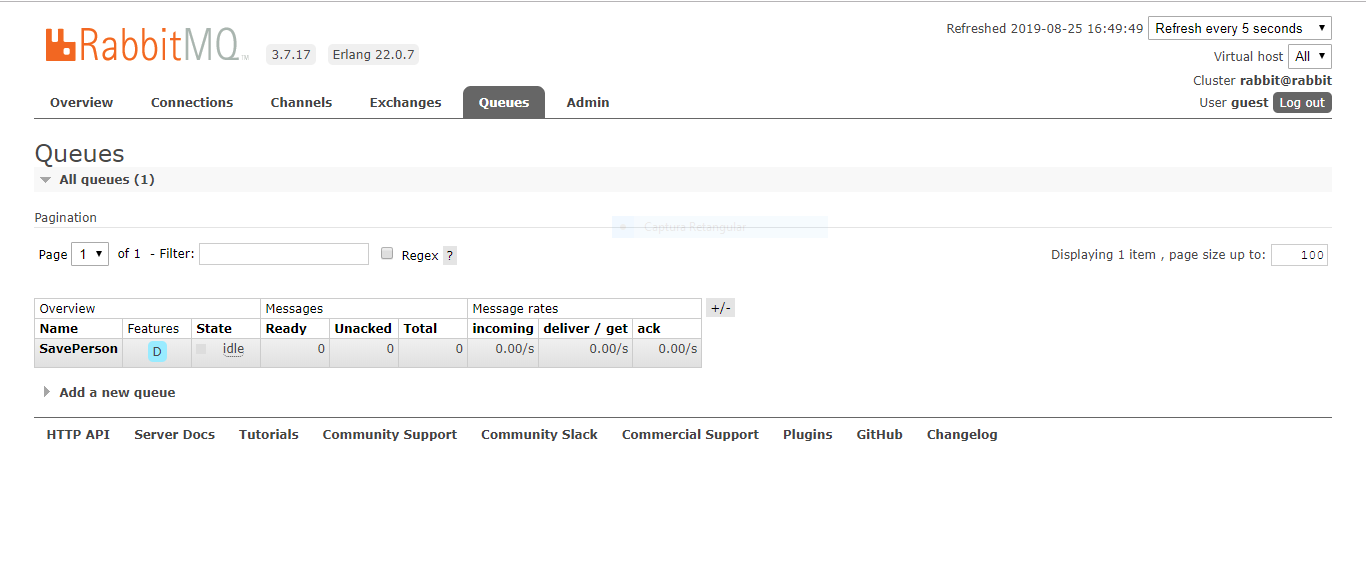Switch to the Connections tab

click(192, 102)
